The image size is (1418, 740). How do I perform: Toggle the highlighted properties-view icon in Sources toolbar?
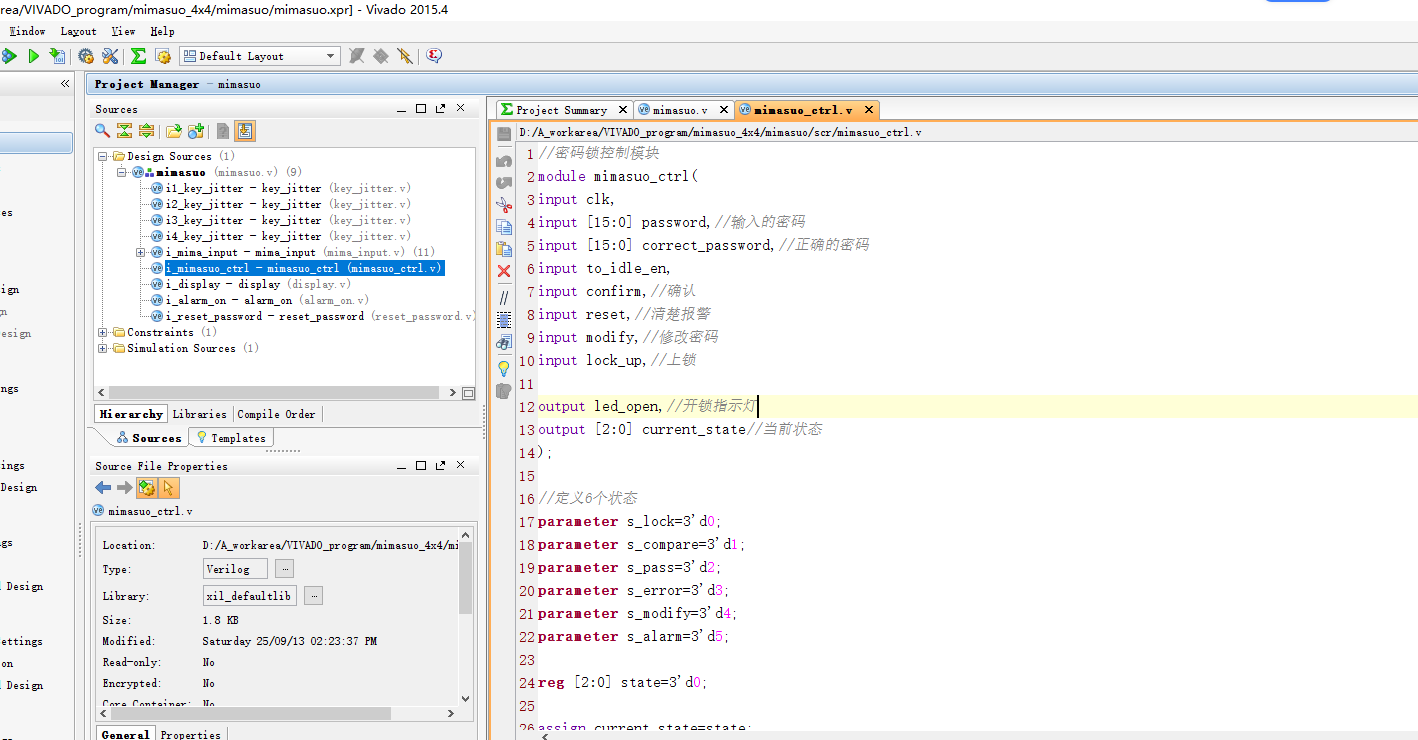coord(245,131)
